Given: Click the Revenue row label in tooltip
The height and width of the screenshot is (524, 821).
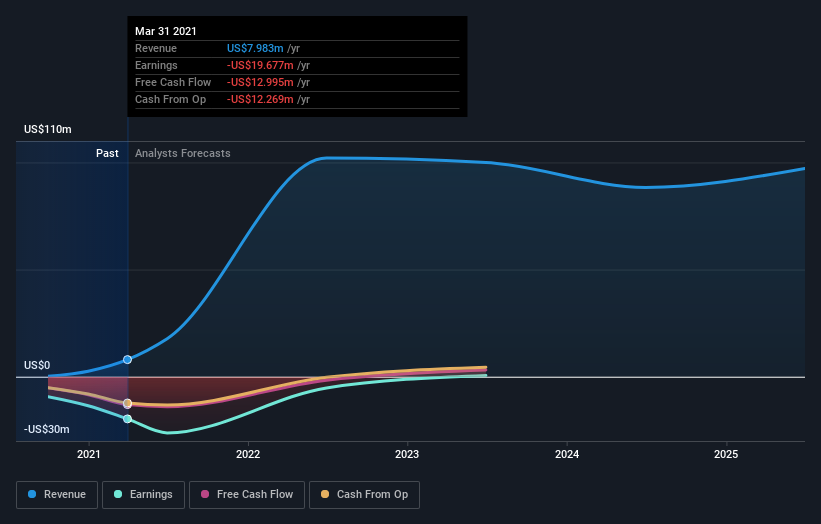Looking at the screenshot, I should [x=156, y=48].
